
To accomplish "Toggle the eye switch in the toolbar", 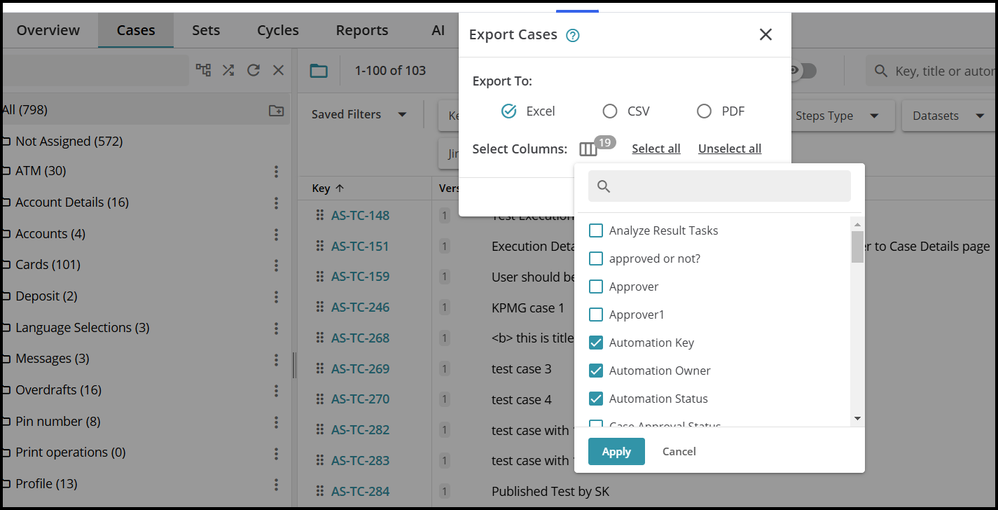I will click(x=803, y=71).
